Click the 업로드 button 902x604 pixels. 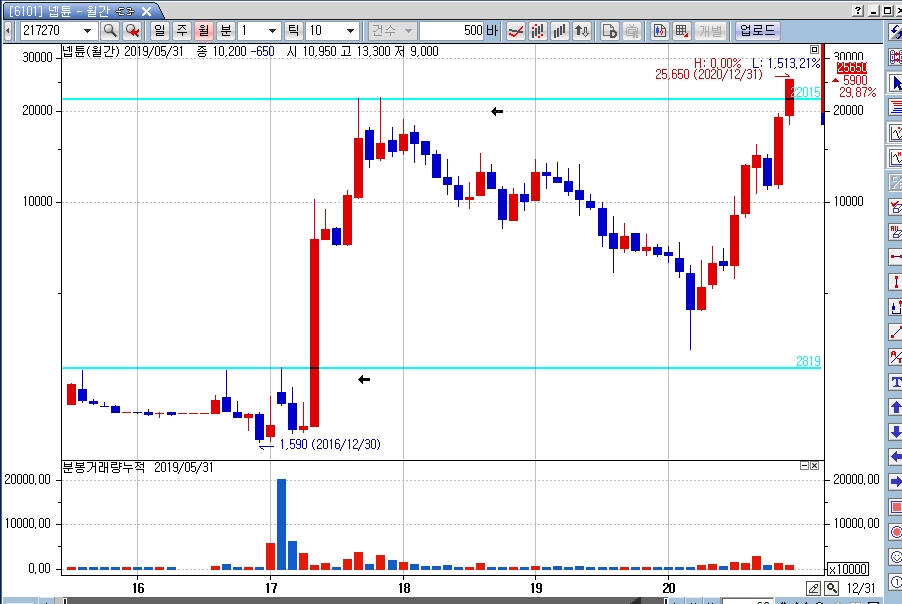pyautogui.click(x=757, y=31)
